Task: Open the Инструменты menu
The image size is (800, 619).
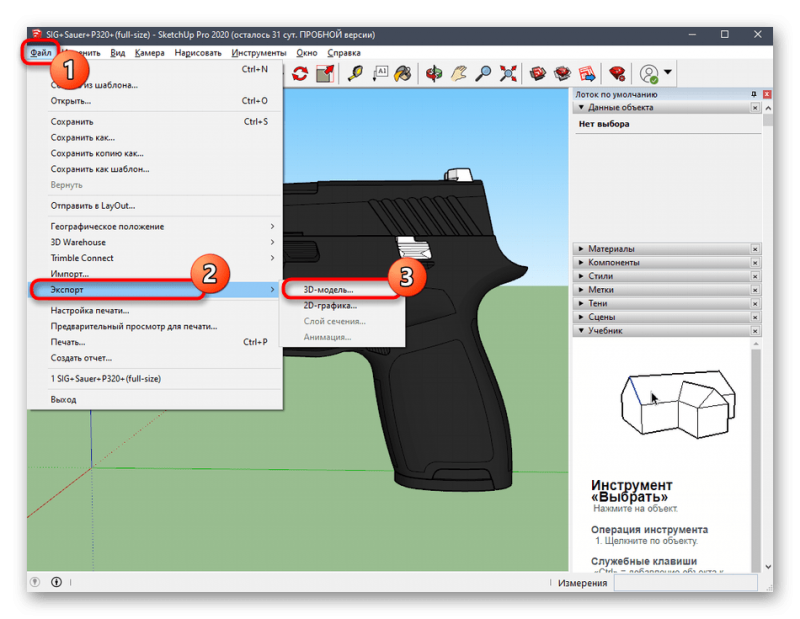Action: pos(259,53)
